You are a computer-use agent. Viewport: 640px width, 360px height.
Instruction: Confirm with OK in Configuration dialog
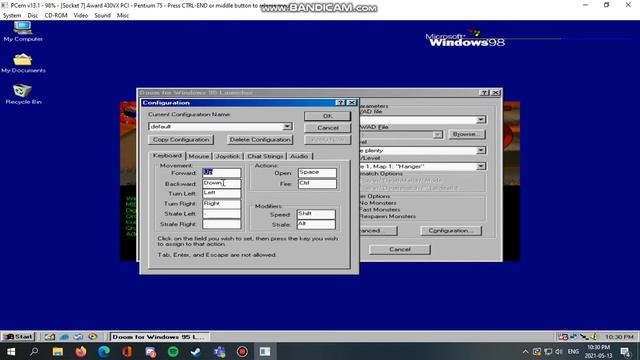(x=327, y=116)
